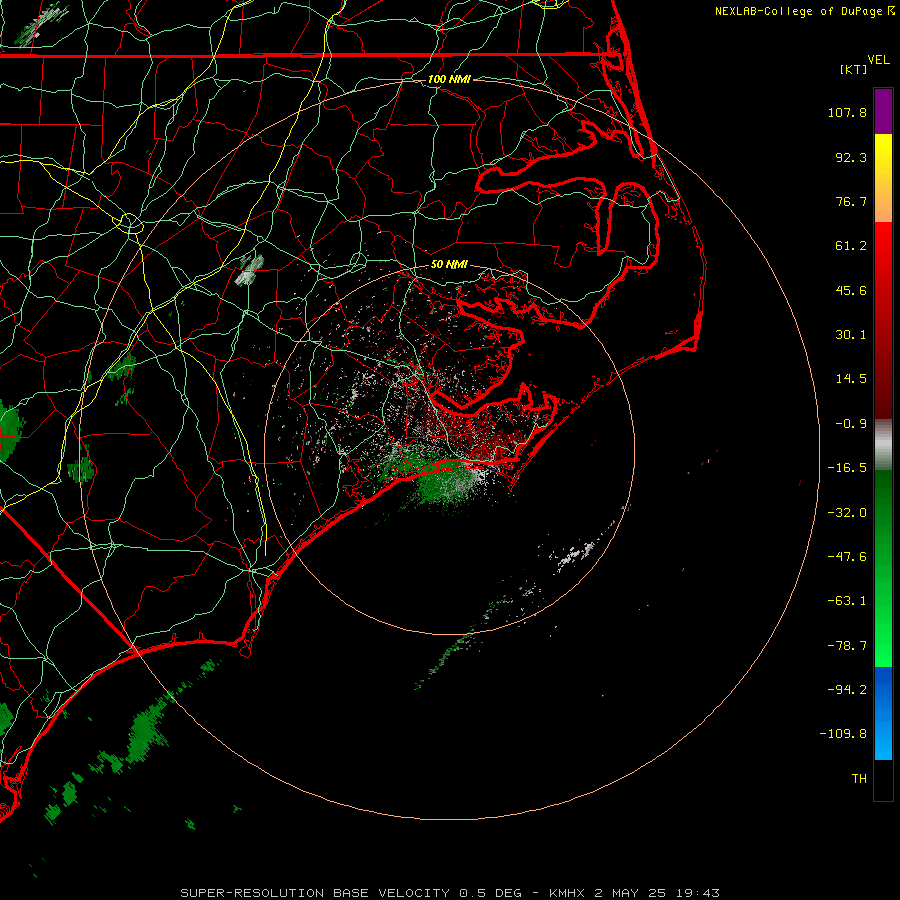Image resolution: width=900 pixels, height=900 pixels.
Task: Click the NEXLAB-College of DuPage label
Action: [800, 11]
